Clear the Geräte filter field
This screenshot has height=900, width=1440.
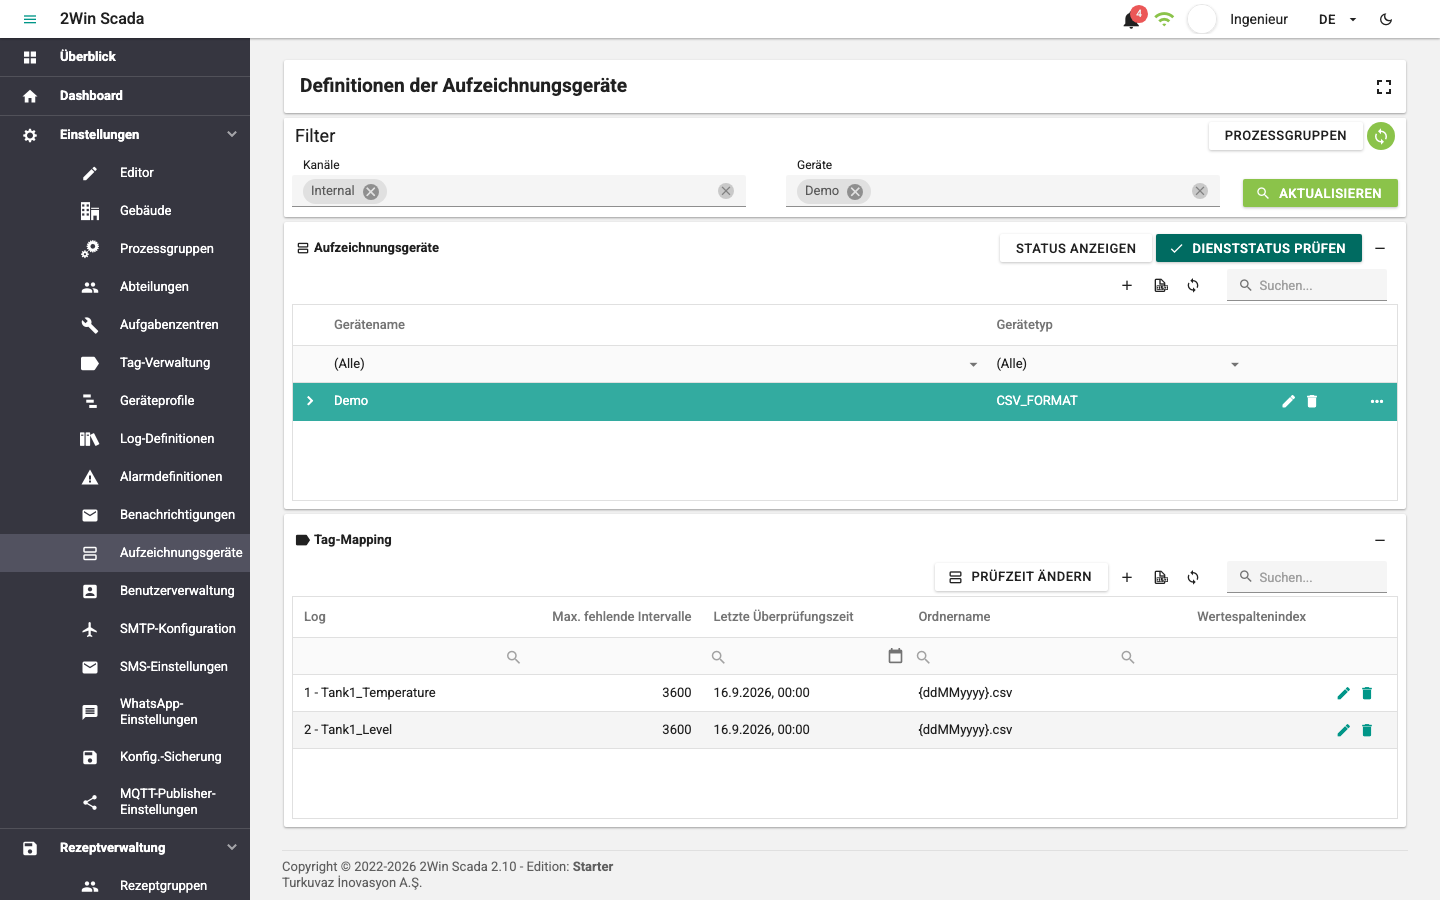[1200, 191]
